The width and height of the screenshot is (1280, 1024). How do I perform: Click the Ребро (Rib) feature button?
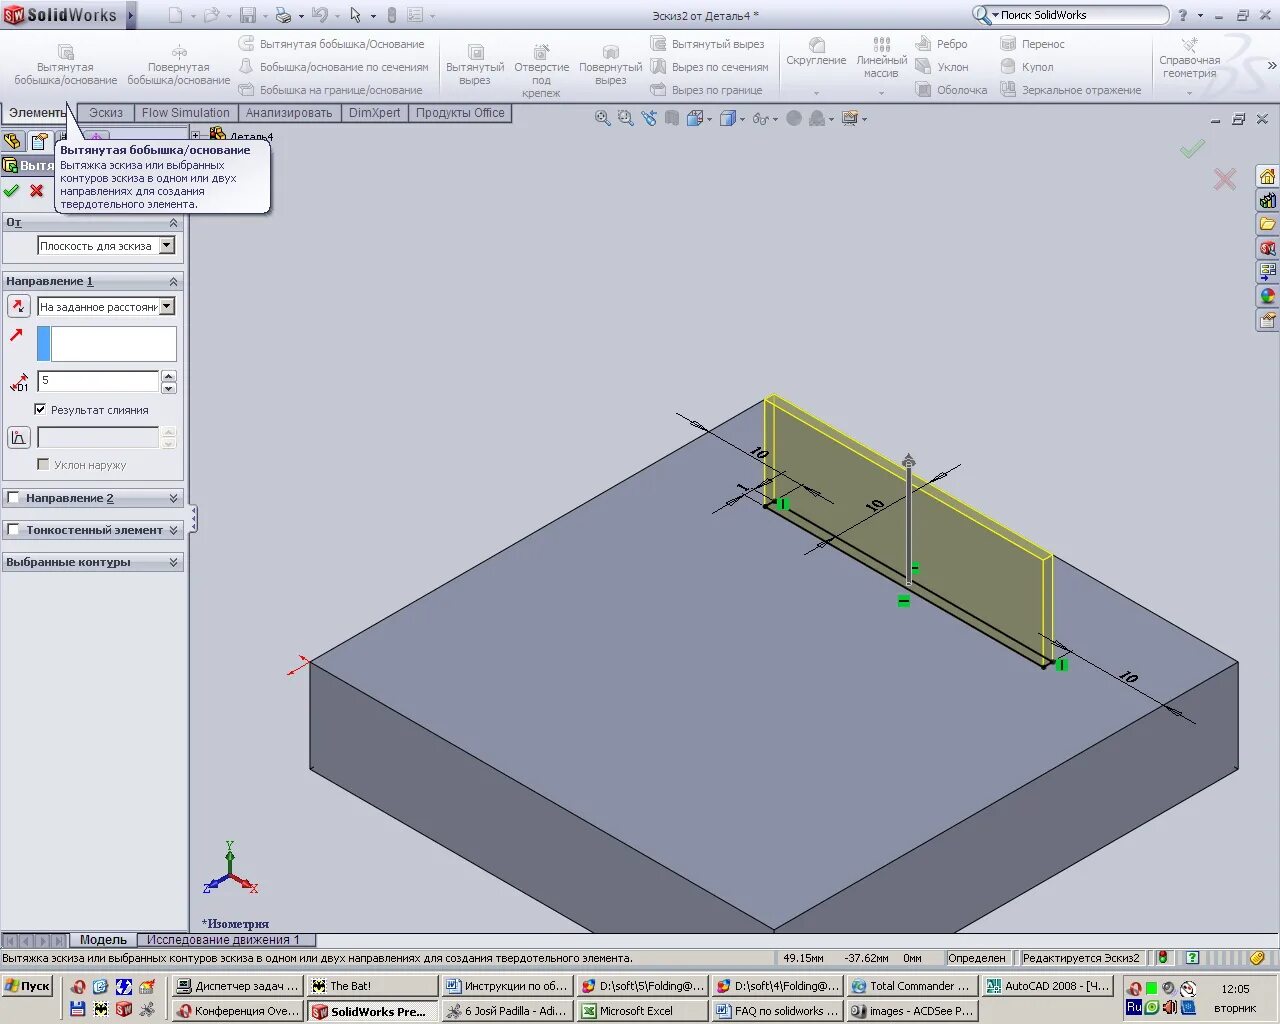[941, 44]
